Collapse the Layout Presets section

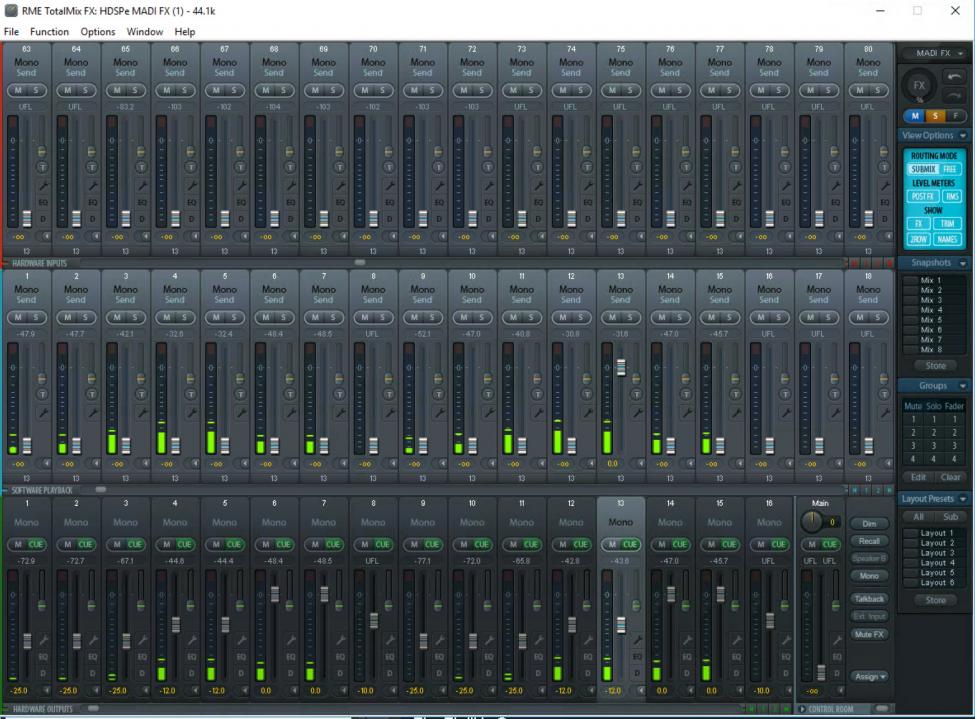[x=963, y=499]
